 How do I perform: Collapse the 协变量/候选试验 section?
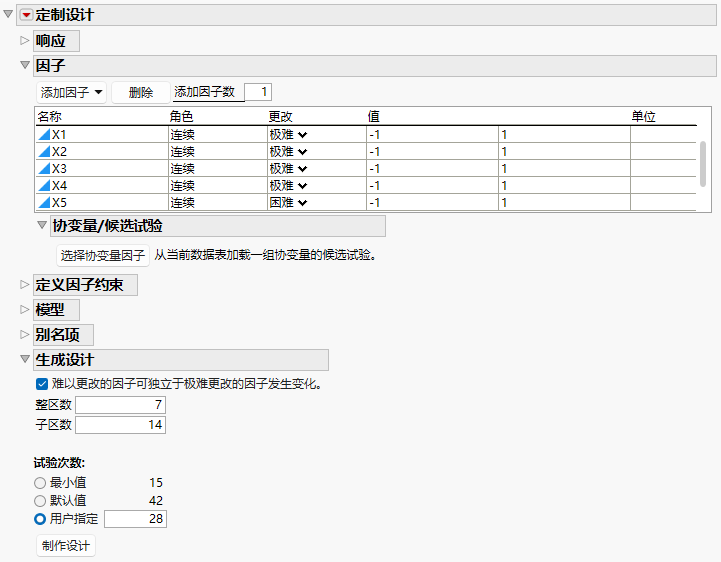(42, 225)
